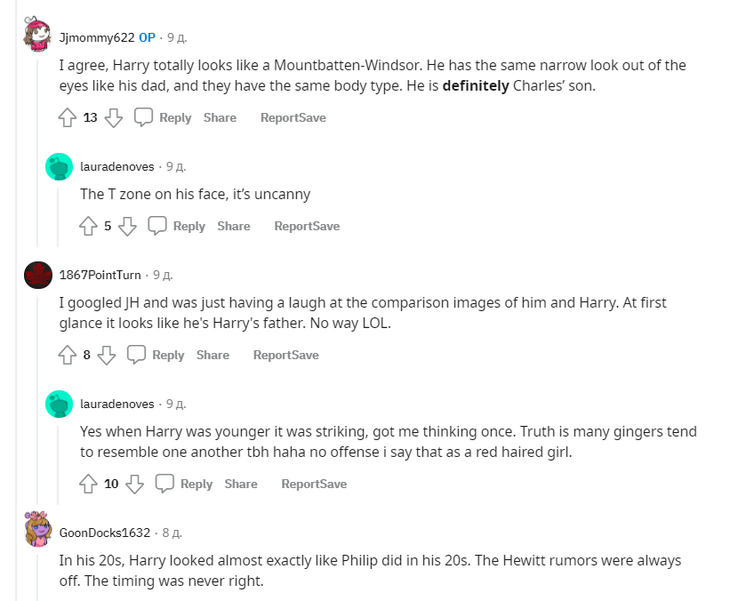The width and height of the screenshot is (730, 601).
Task: Downvote 1867PointTurn's comment with 8 points
Action: [107, 355]
